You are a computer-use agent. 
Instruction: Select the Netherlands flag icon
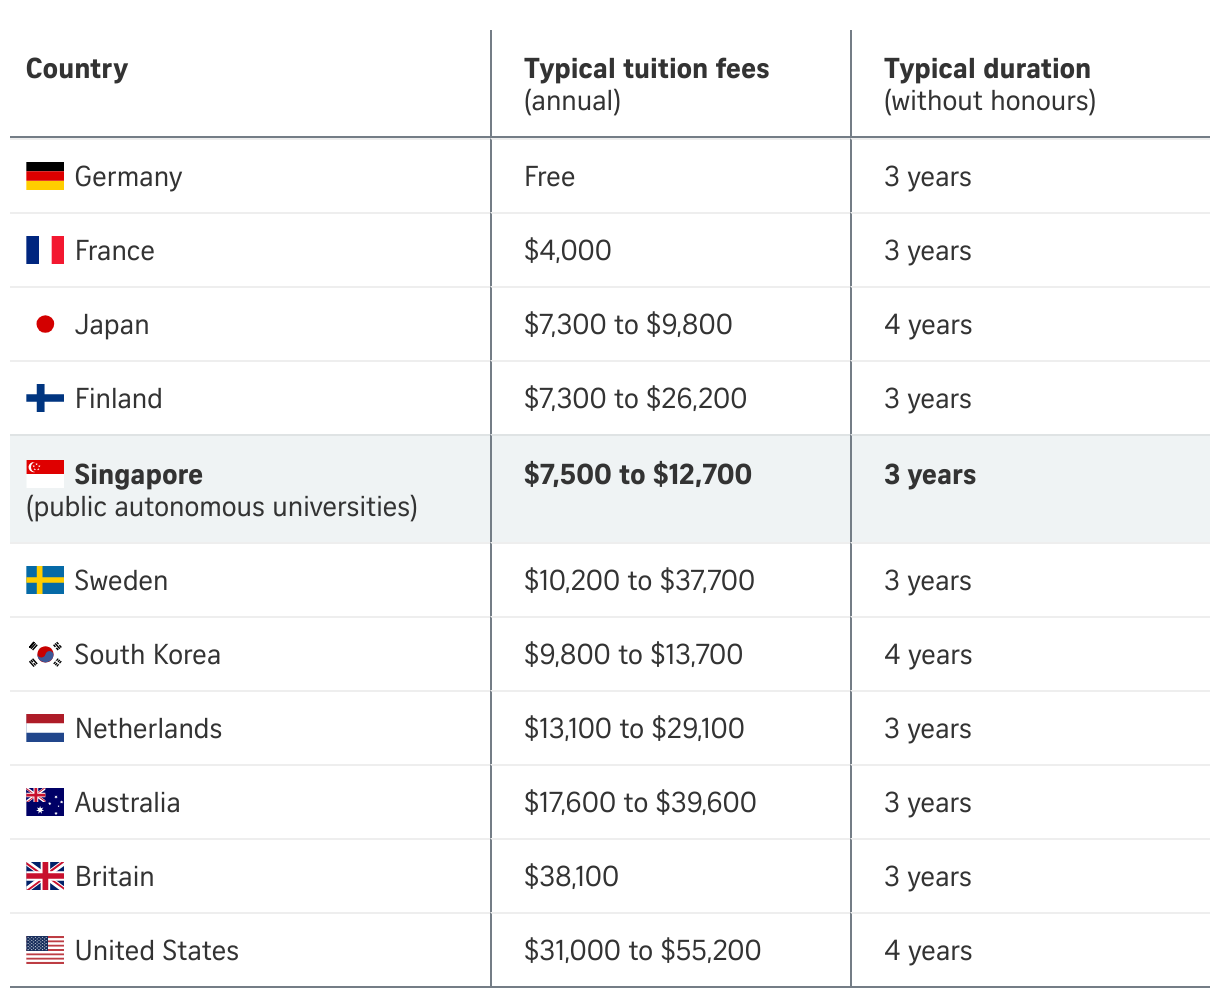[45, 728]
